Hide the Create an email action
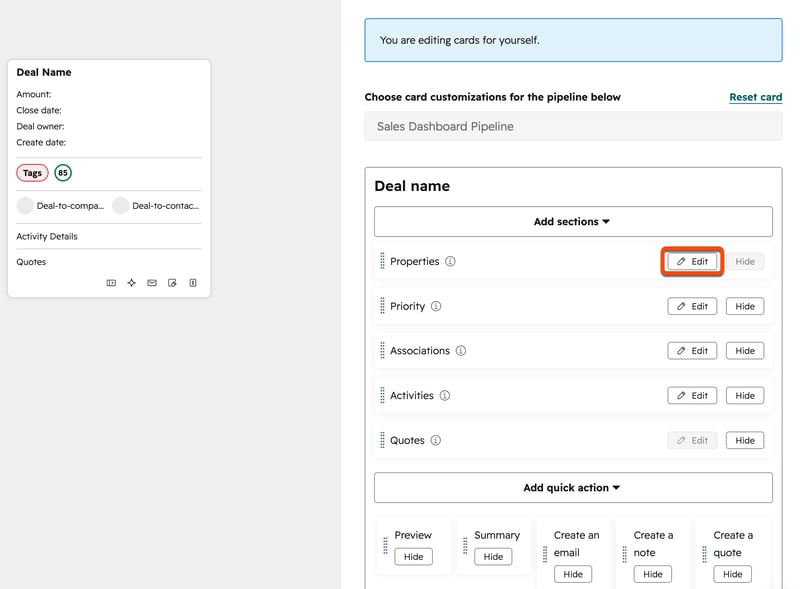The width and height of the screenshot is (800, 589). [x=573, y=574]
